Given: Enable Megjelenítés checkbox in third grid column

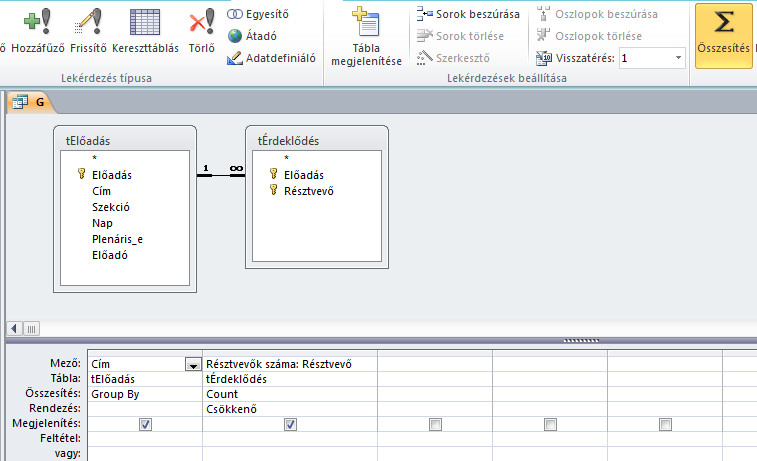Looking at the screenshot, I should tap(435, 424).
